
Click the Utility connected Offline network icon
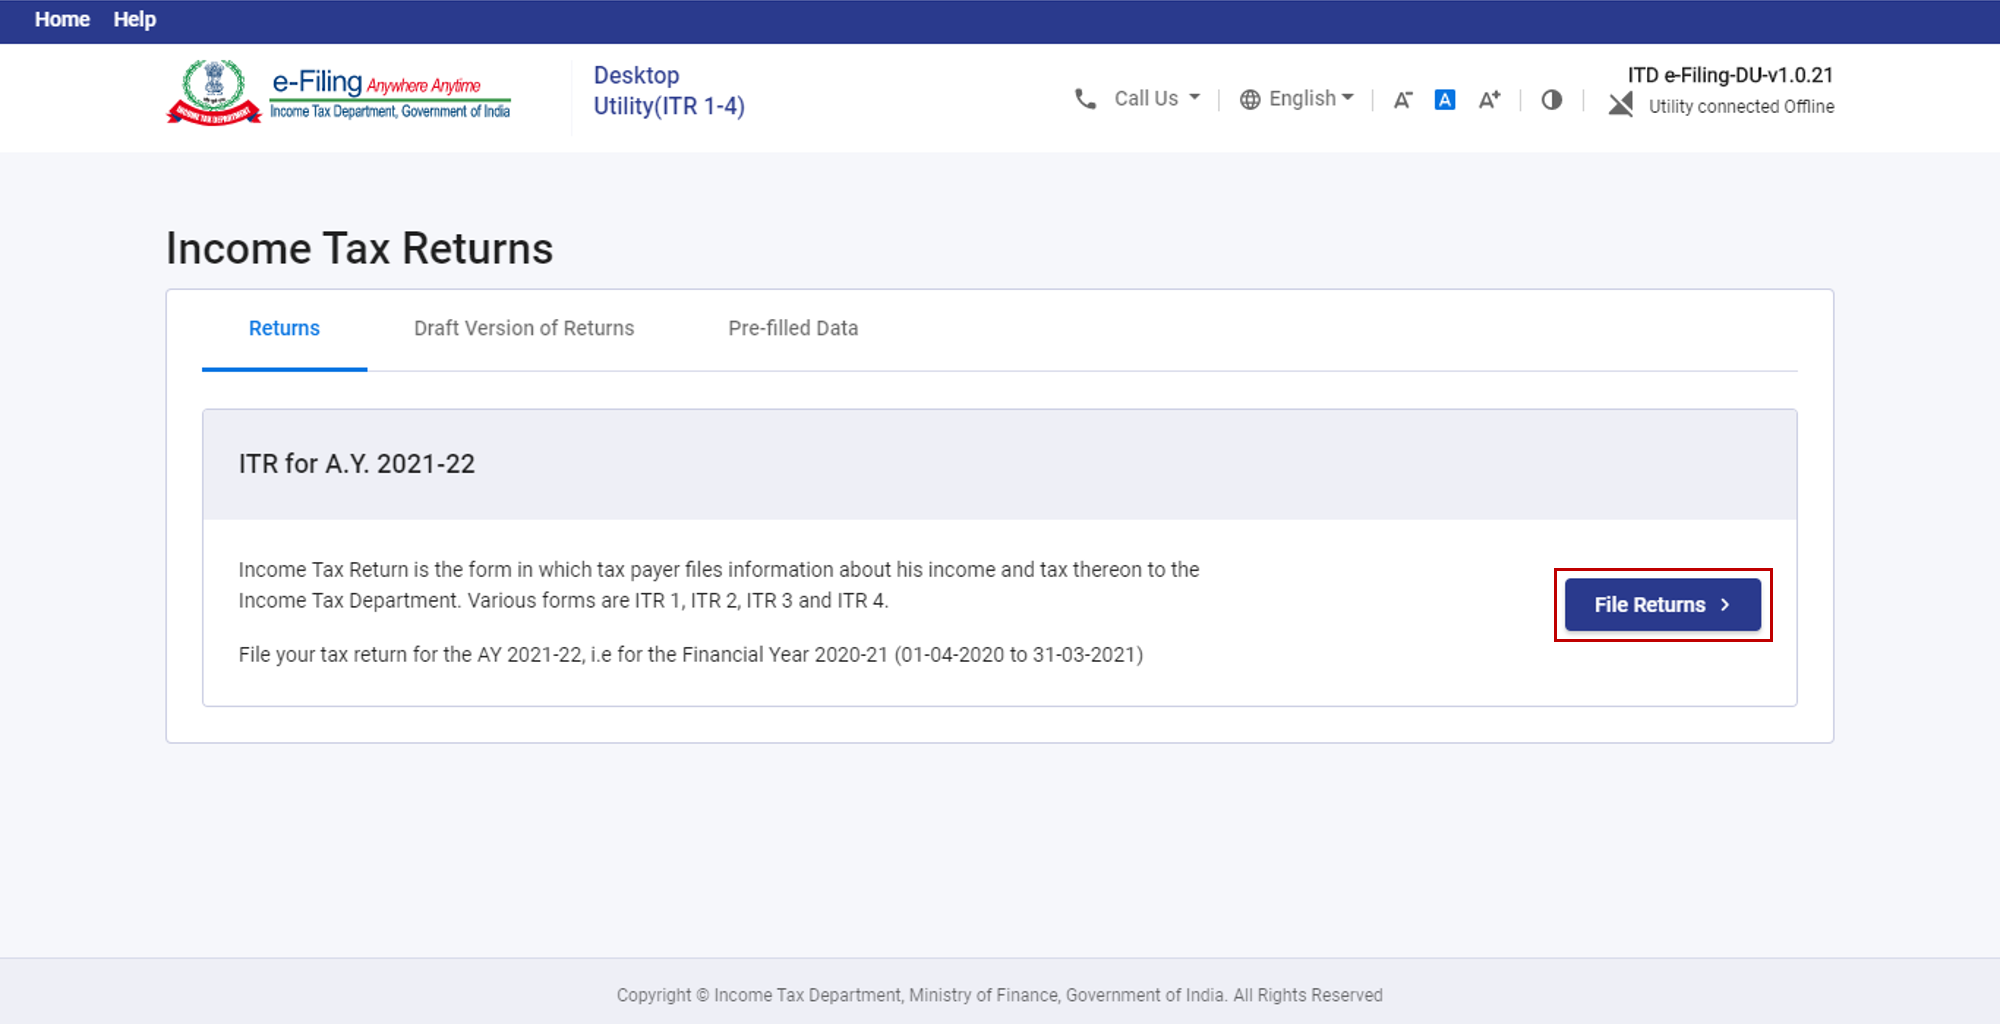pos(1622,104)
